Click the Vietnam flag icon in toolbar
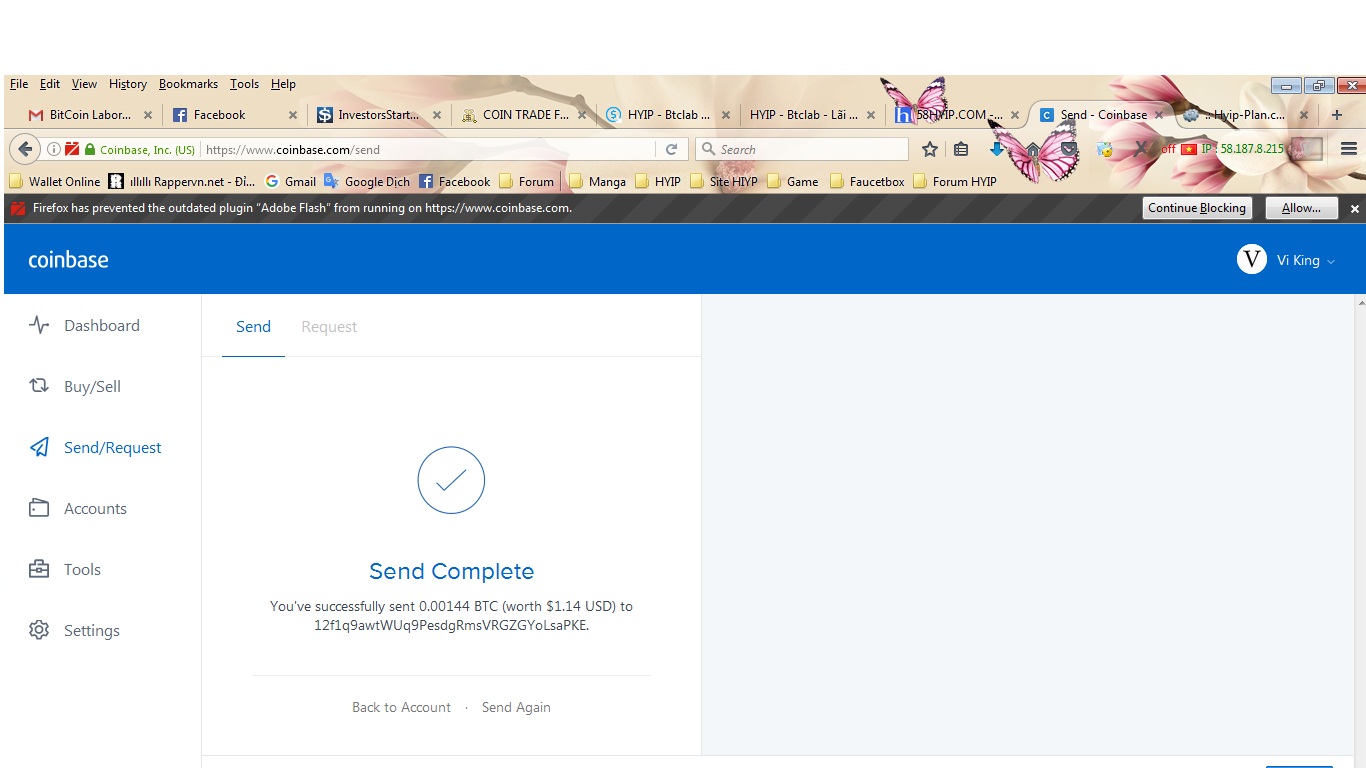1366x768 pixels. click(x=1189, y=149)
